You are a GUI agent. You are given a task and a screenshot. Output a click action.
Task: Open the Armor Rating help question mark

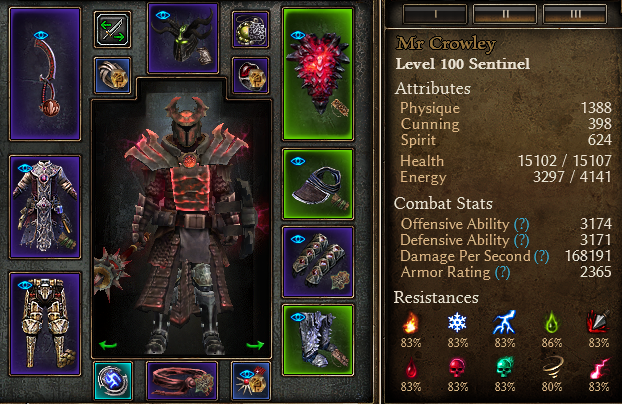502,273
